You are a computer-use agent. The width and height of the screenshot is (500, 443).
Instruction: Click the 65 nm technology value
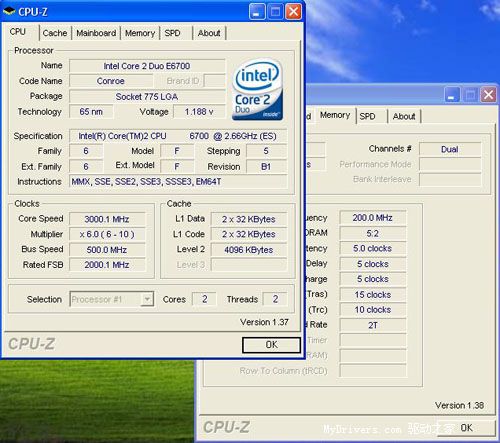[91, 112]
